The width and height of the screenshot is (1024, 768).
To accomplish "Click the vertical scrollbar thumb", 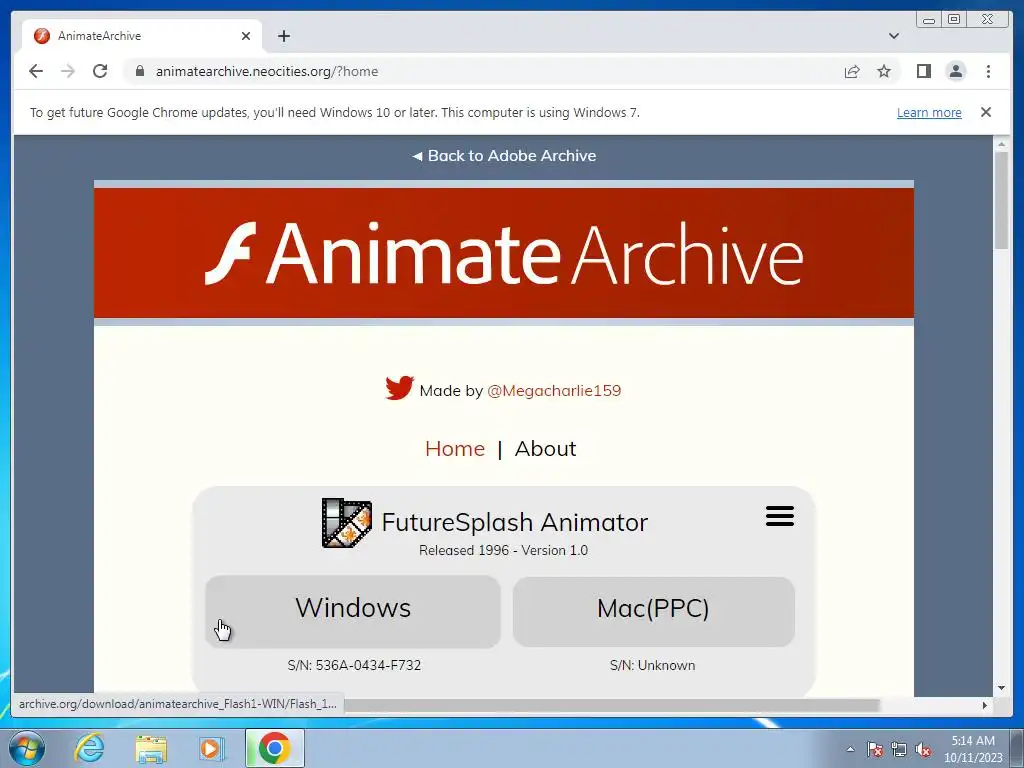I will (x=1001, y=200).
